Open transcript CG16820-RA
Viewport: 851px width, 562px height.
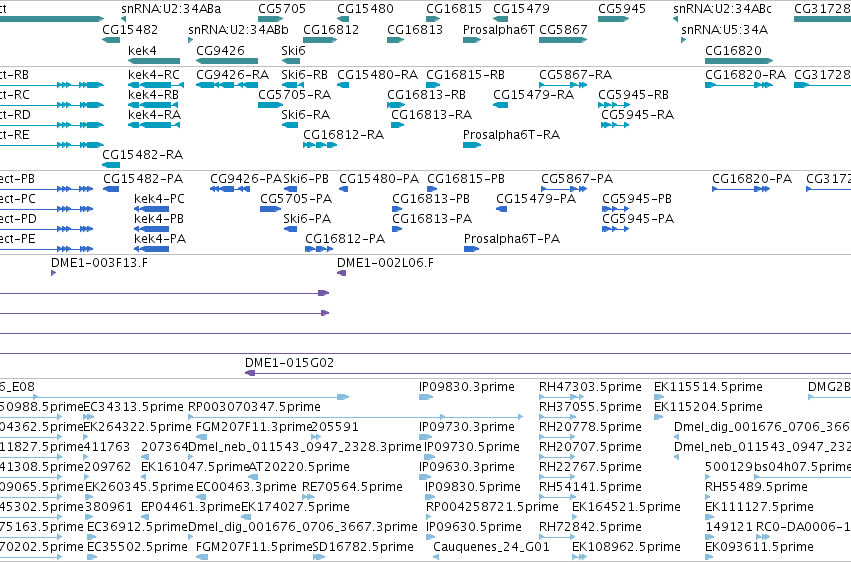pyautogui.click(x=745, y=74)
